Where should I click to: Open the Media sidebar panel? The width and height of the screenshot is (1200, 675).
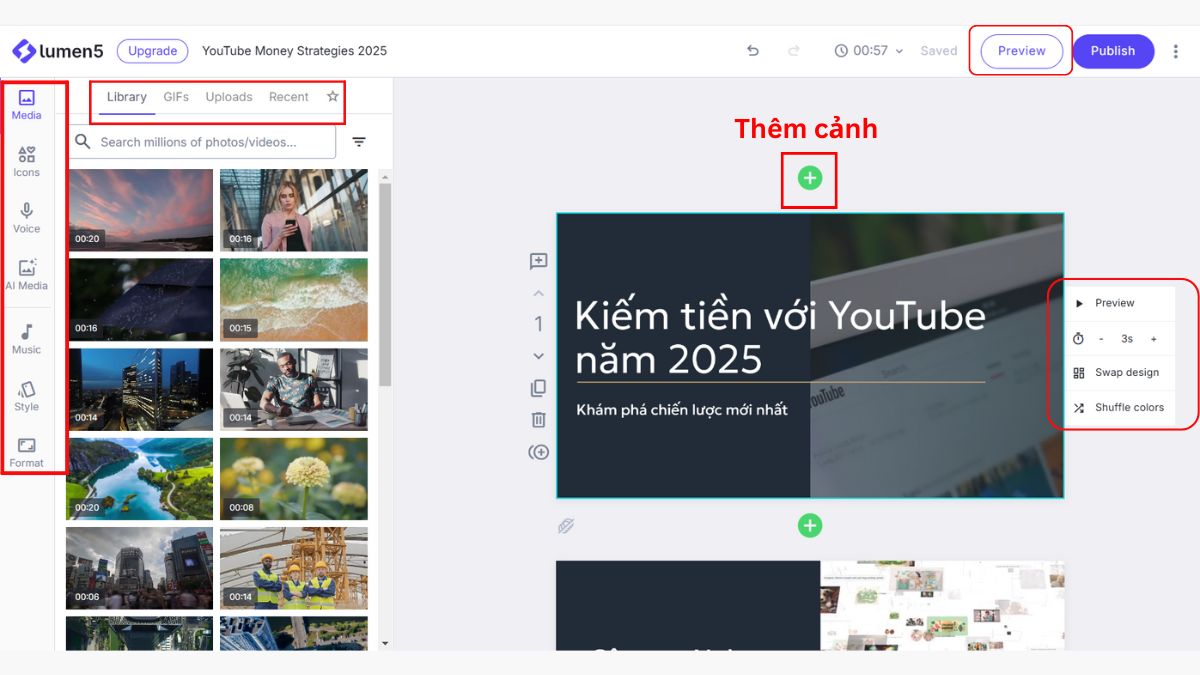point(27,105)
